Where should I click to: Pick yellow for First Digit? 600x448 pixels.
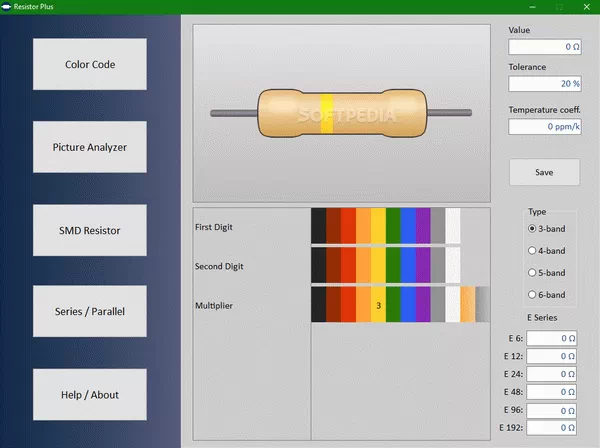(x=378, y=226)
